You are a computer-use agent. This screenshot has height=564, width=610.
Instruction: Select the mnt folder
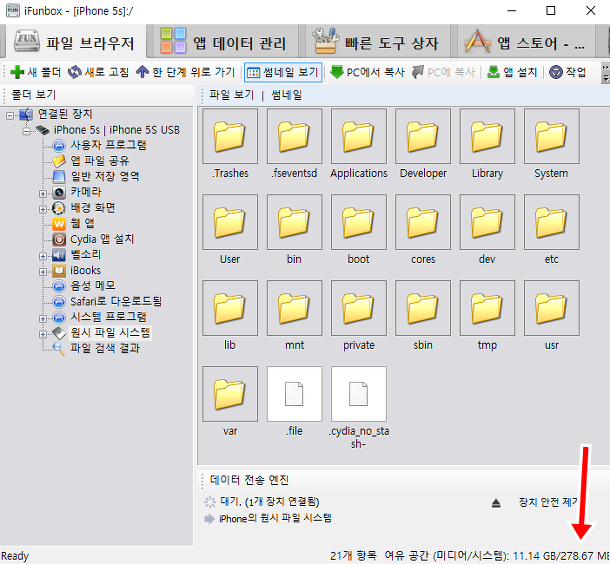tap(294, 308)
